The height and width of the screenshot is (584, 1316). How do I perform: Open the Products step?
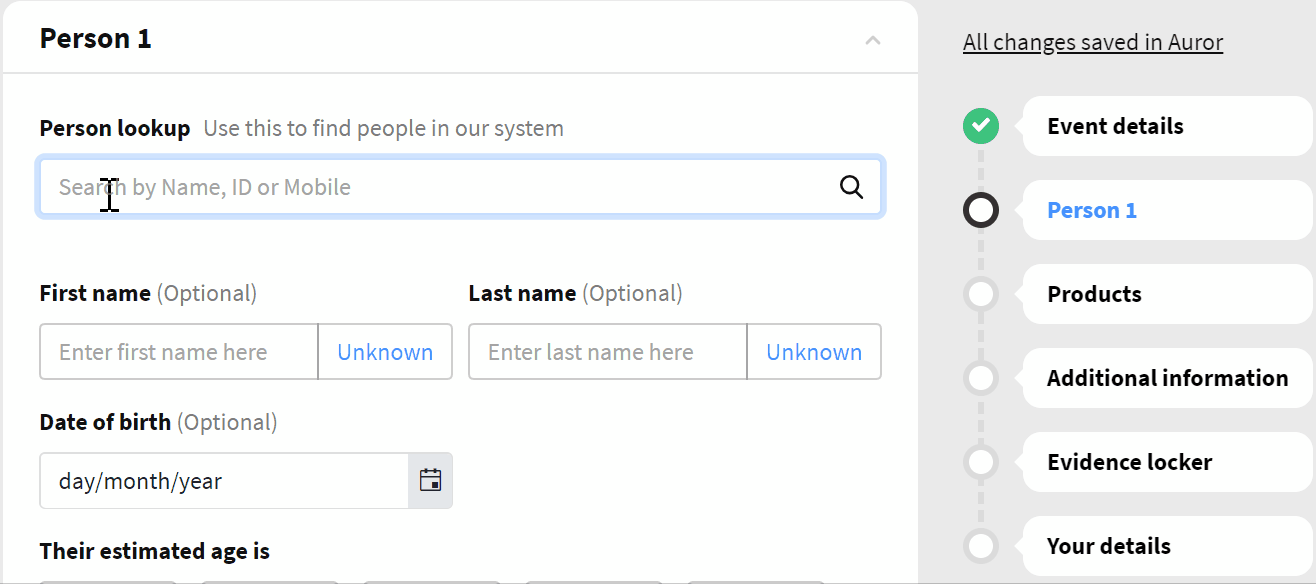(x=1094, y=294)
